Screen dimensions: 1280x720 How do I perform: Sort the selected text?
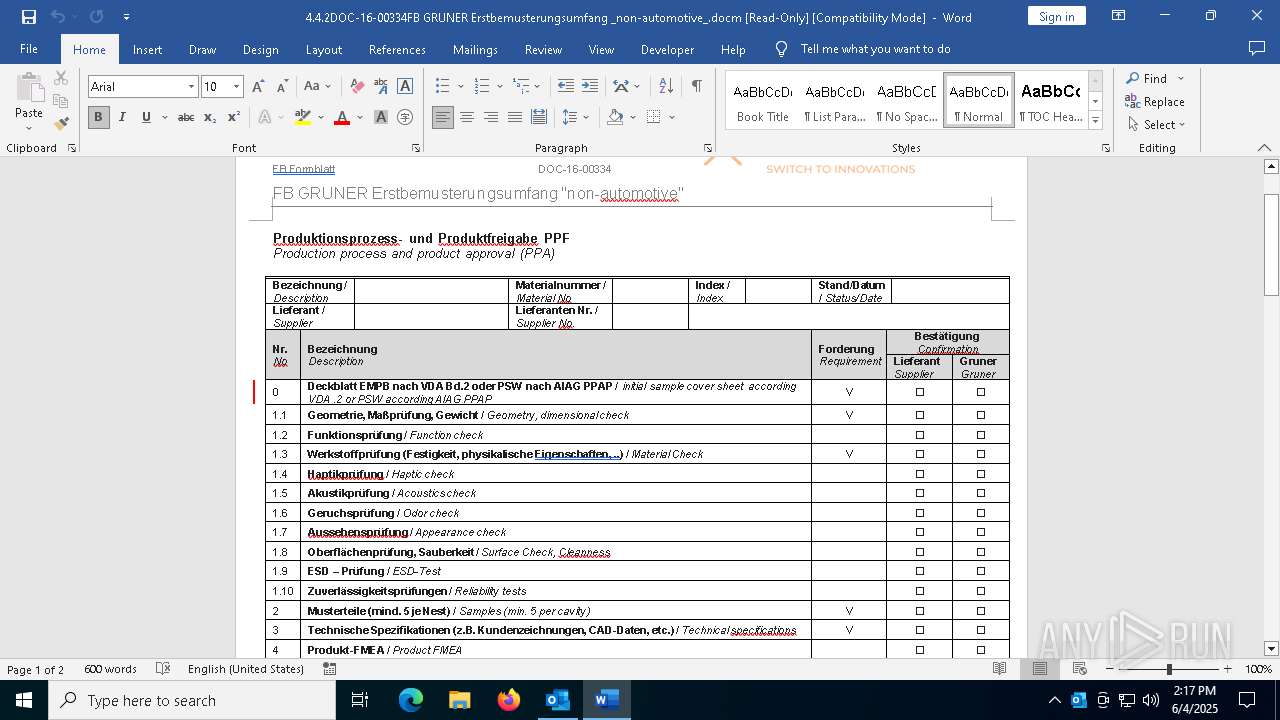(666, 87)
